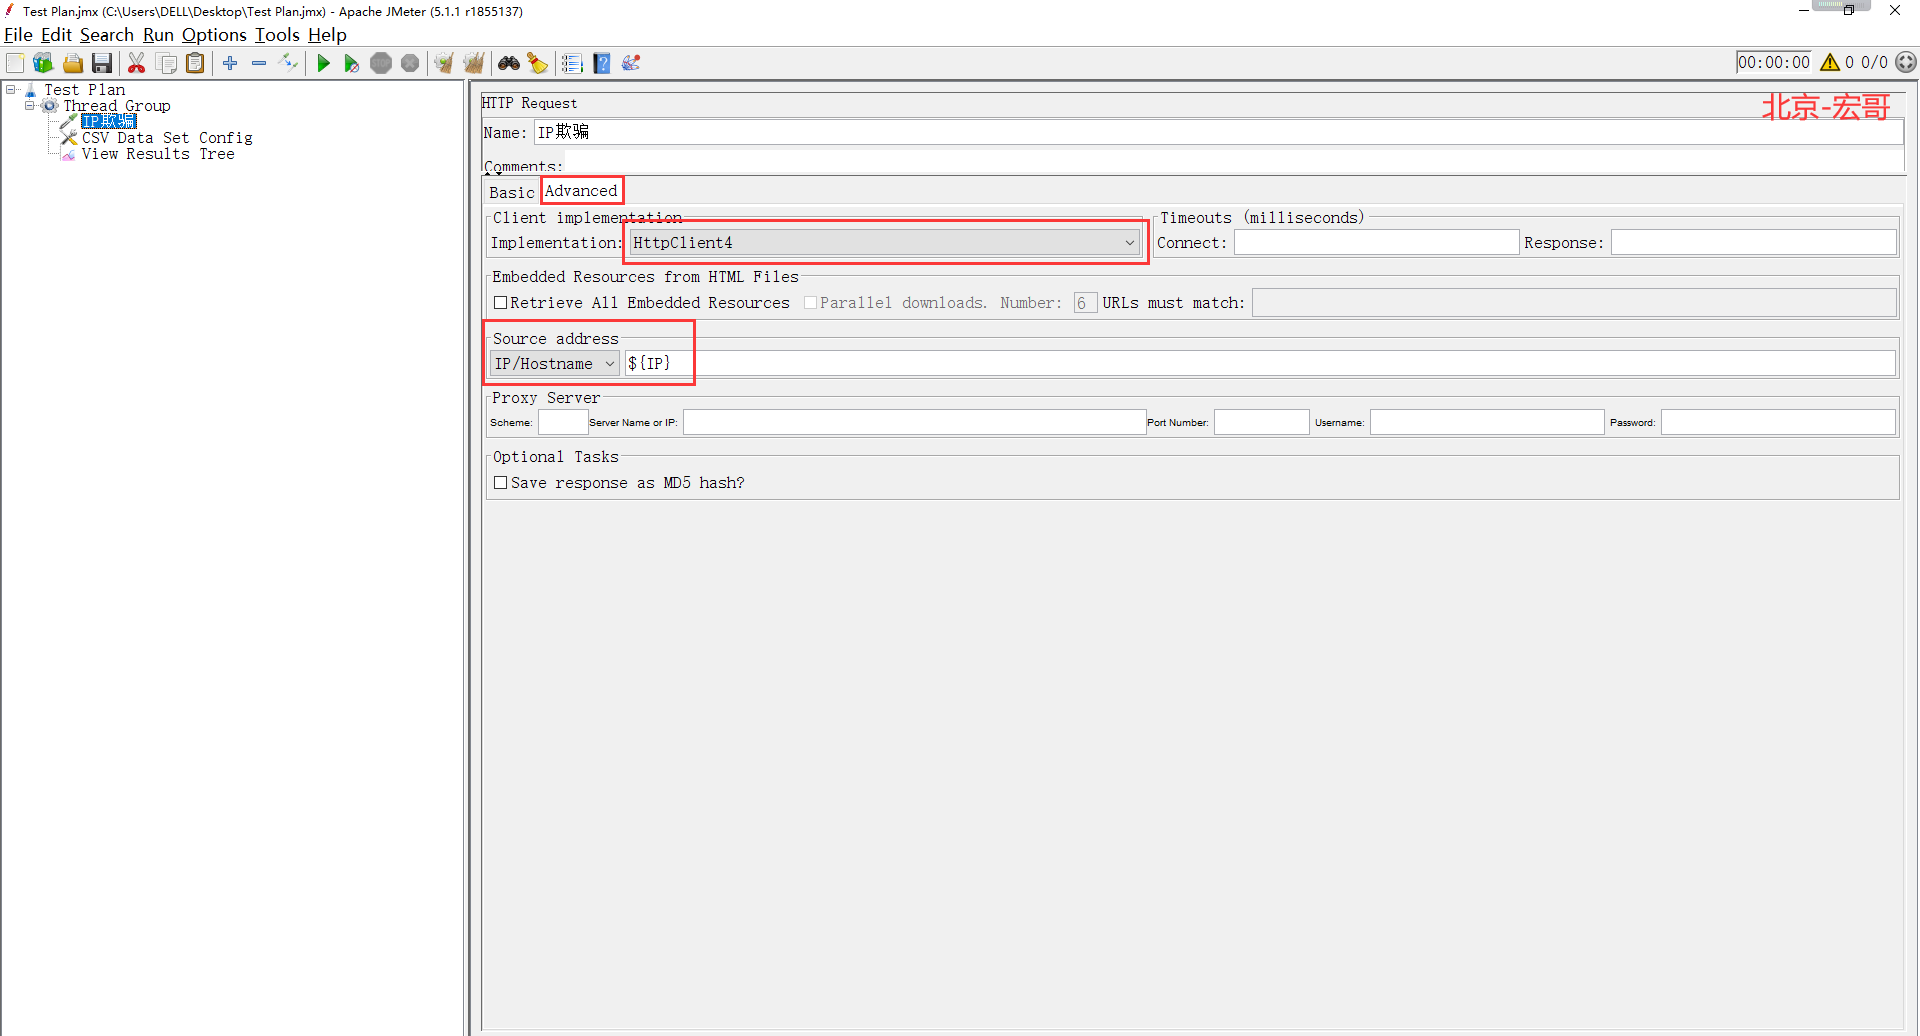Click the Reset Search yellow brush icon

pyautogui.click(x=538, y=63)
